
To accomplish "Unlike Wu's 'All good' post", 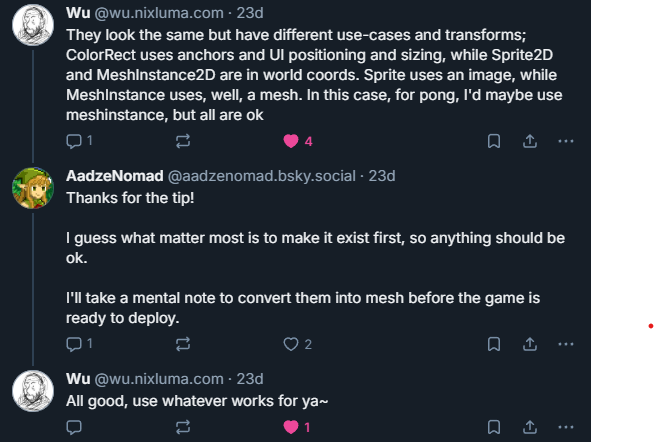I will tap(291, 427).
